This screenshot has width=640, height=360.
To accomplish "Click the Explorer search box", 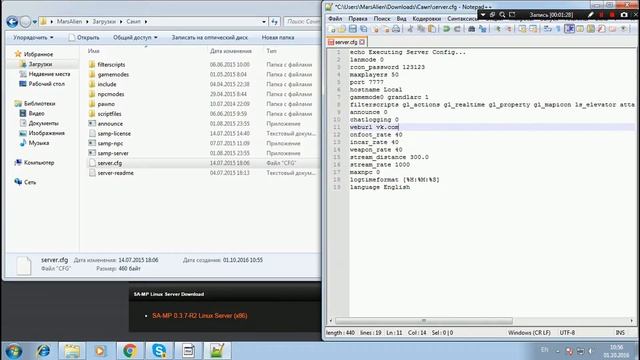I will coord(302,22).
